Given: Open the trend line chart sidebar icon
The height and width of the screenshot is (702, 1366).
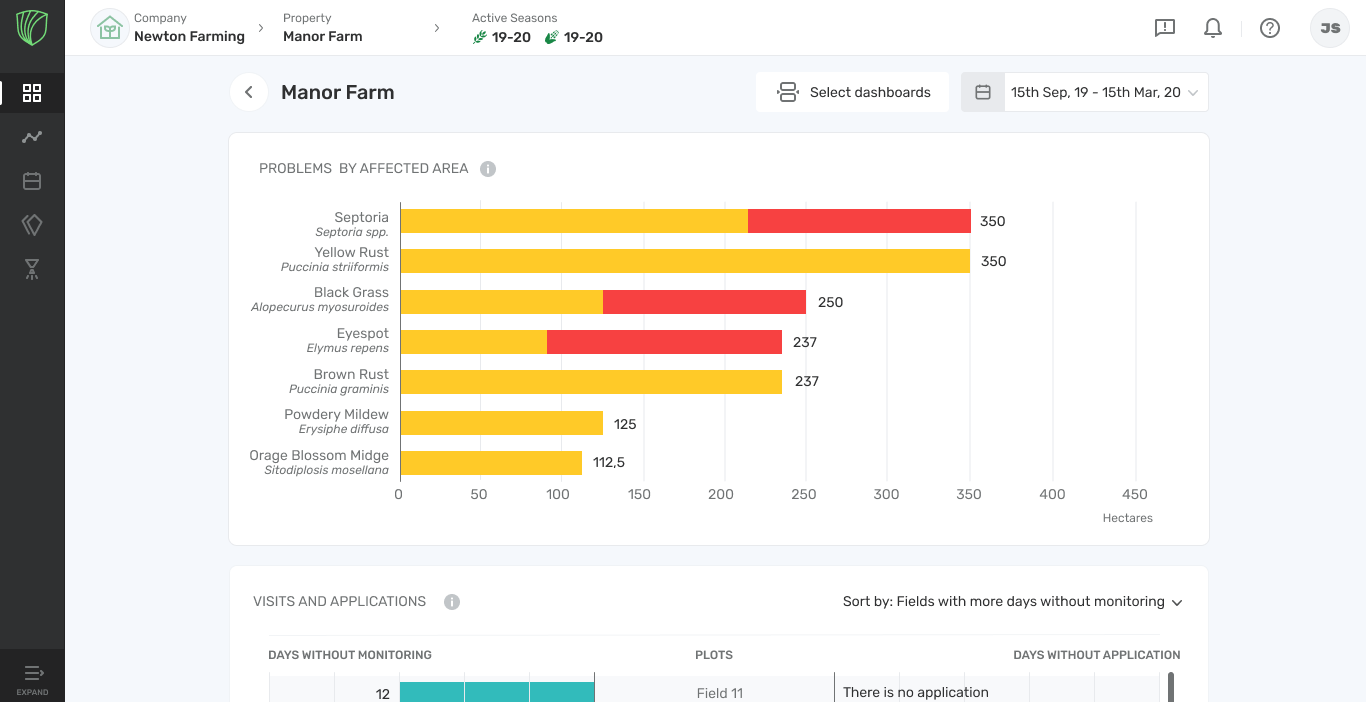Looking at the screenshot, I should pyautogui.click(x=32, y=137).
